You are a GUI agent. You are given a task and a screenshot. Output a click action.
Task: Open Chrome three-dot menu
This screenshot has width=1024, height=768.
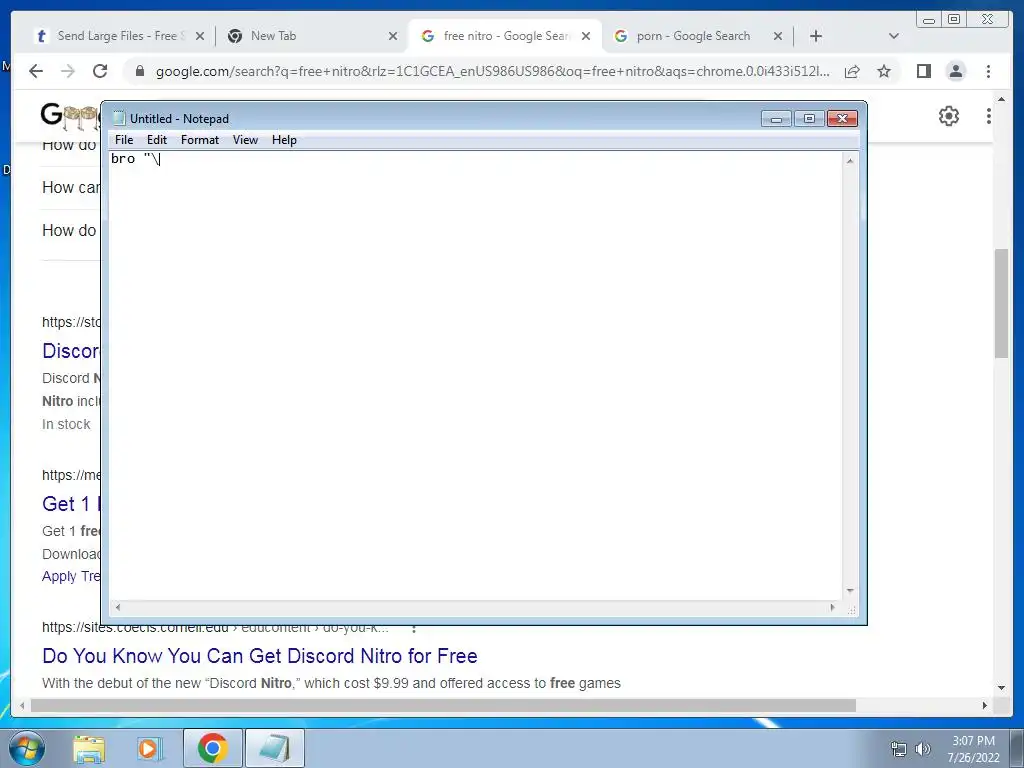point(988,71)
